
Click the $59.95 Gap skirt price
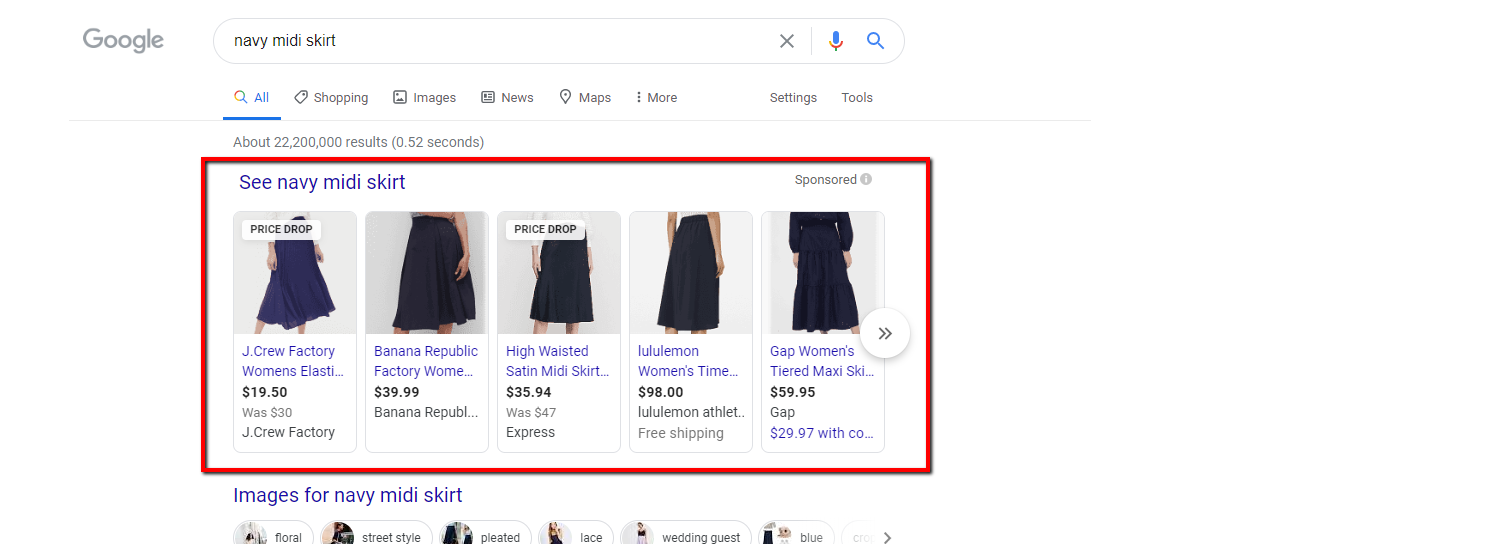[x=793, y=392]
